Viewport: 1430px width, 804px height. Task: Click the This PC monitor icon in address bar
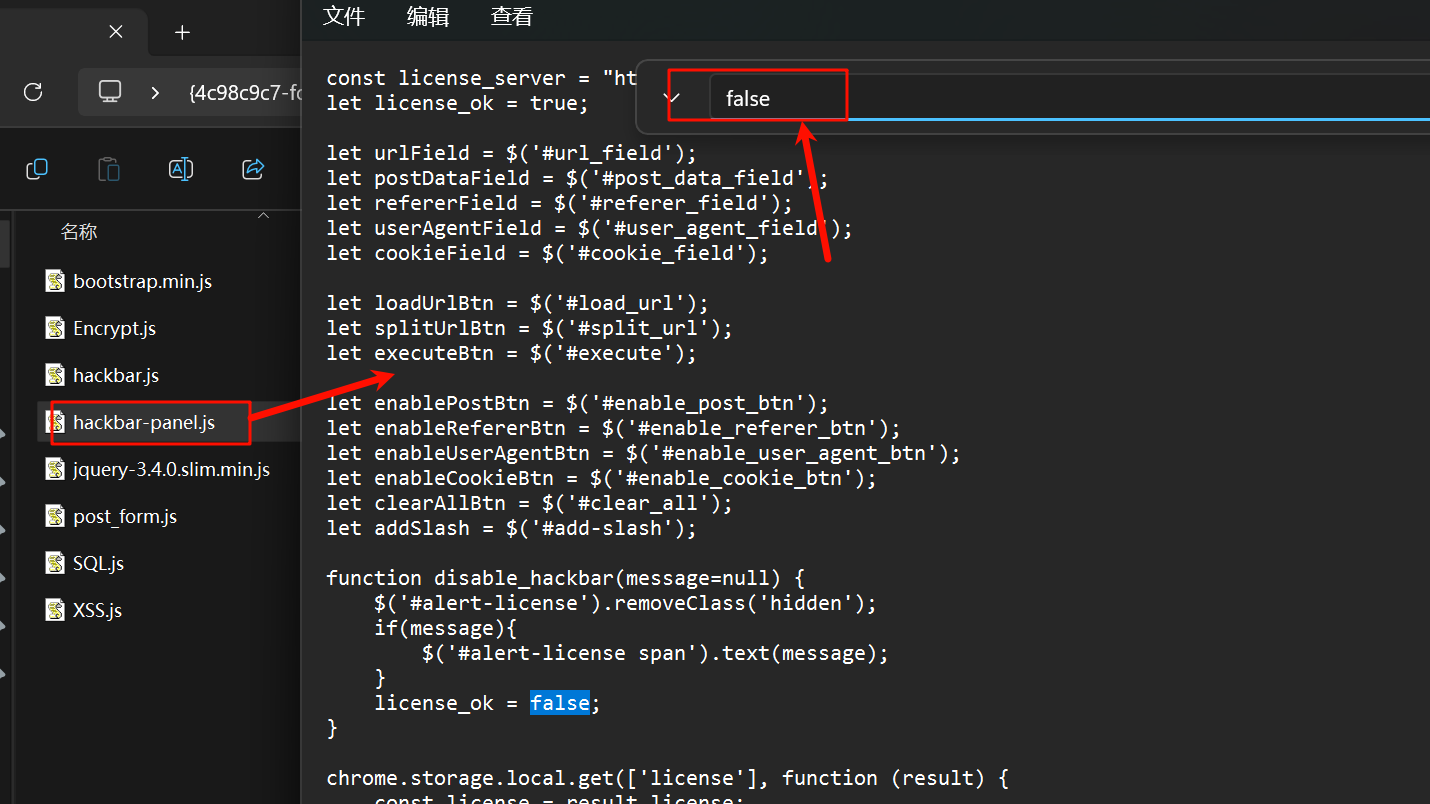[110, 92]
